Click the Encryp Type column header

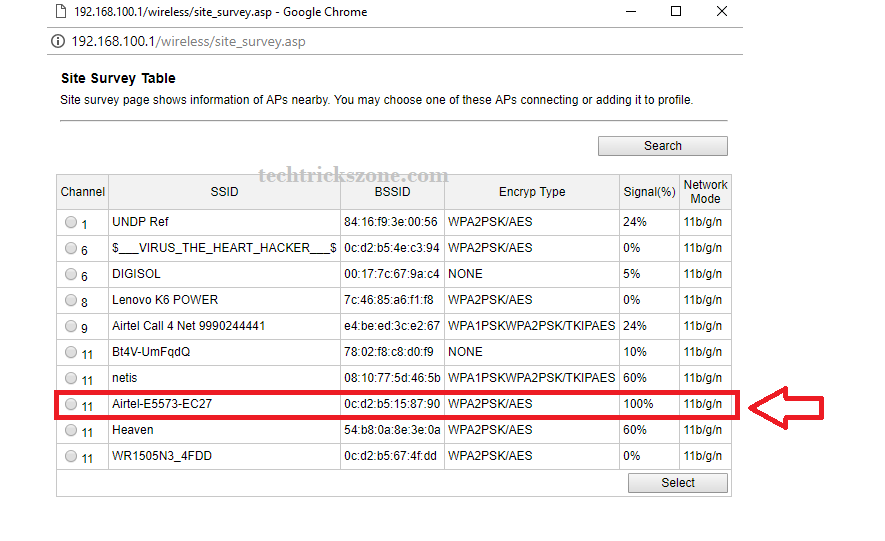531,192
